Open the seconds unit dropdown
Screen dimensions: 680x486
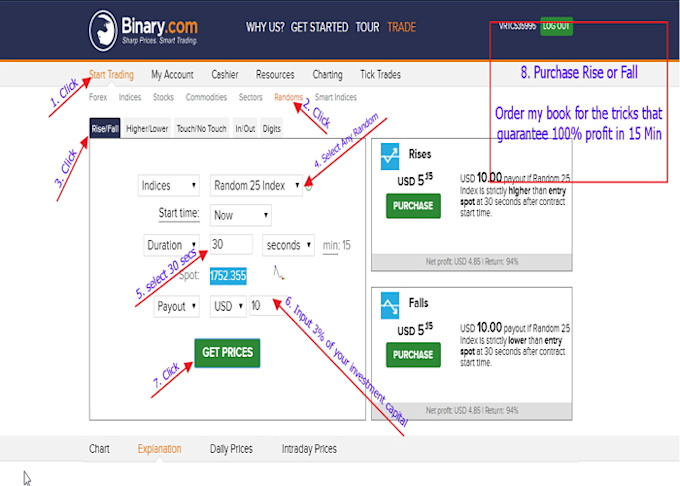[288, 245]
